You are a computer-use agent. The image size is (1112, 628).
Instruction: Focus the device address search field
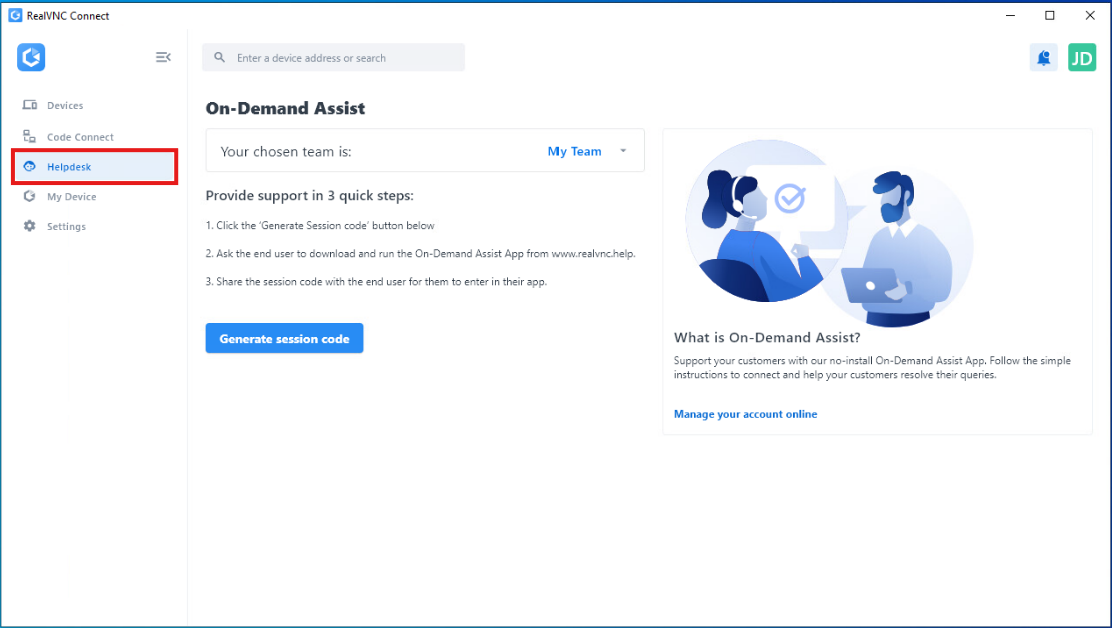click(333, 57)
